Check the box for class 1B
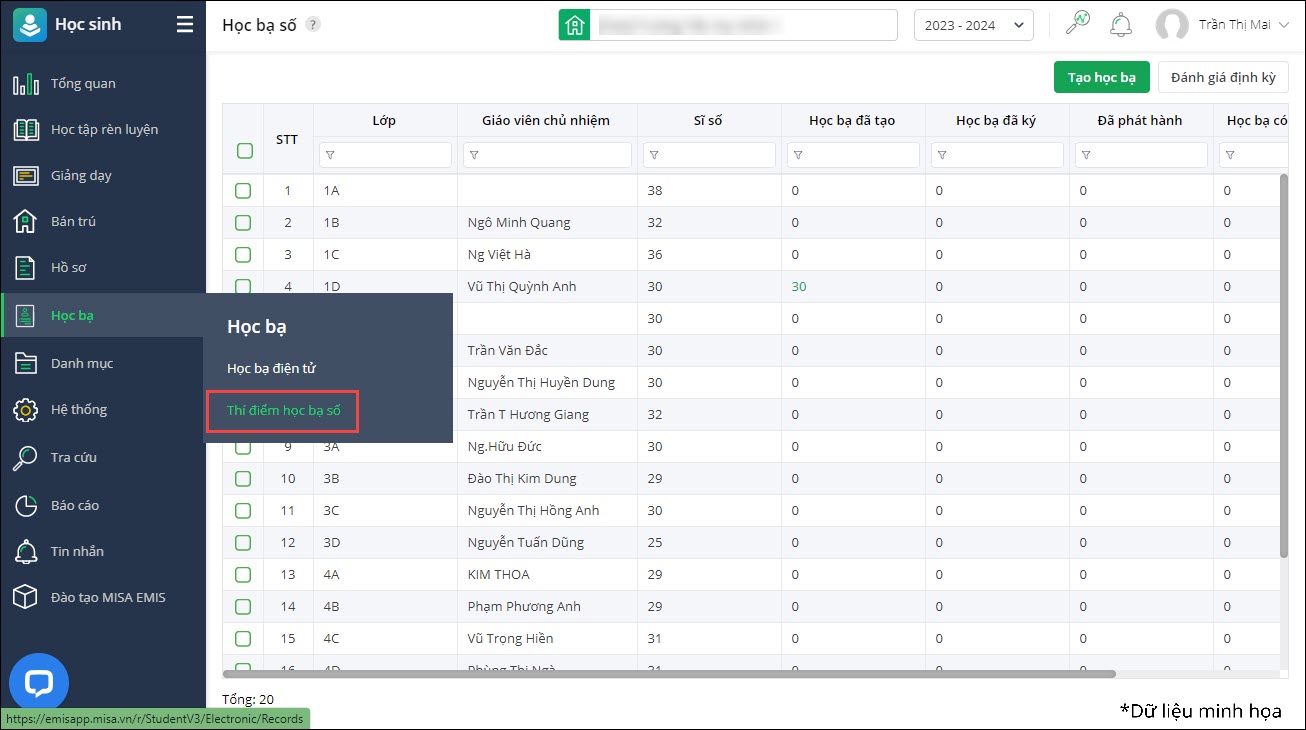The image size is (1306, 730). [243, 222]
